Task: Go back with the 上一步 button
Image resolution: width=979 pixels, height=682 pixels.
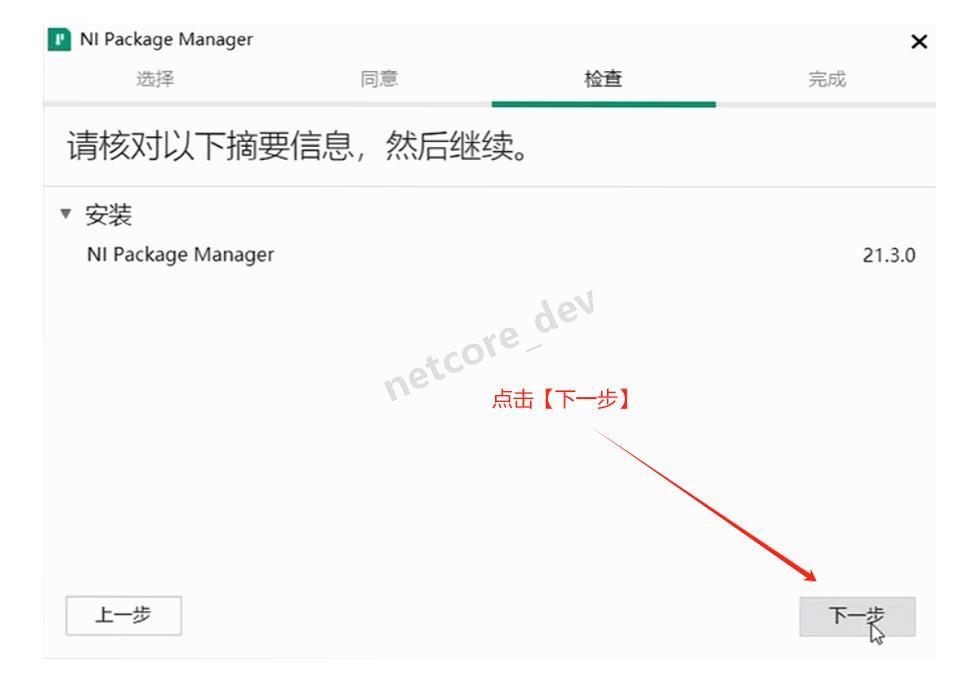Action: click(x=124, y=616)
